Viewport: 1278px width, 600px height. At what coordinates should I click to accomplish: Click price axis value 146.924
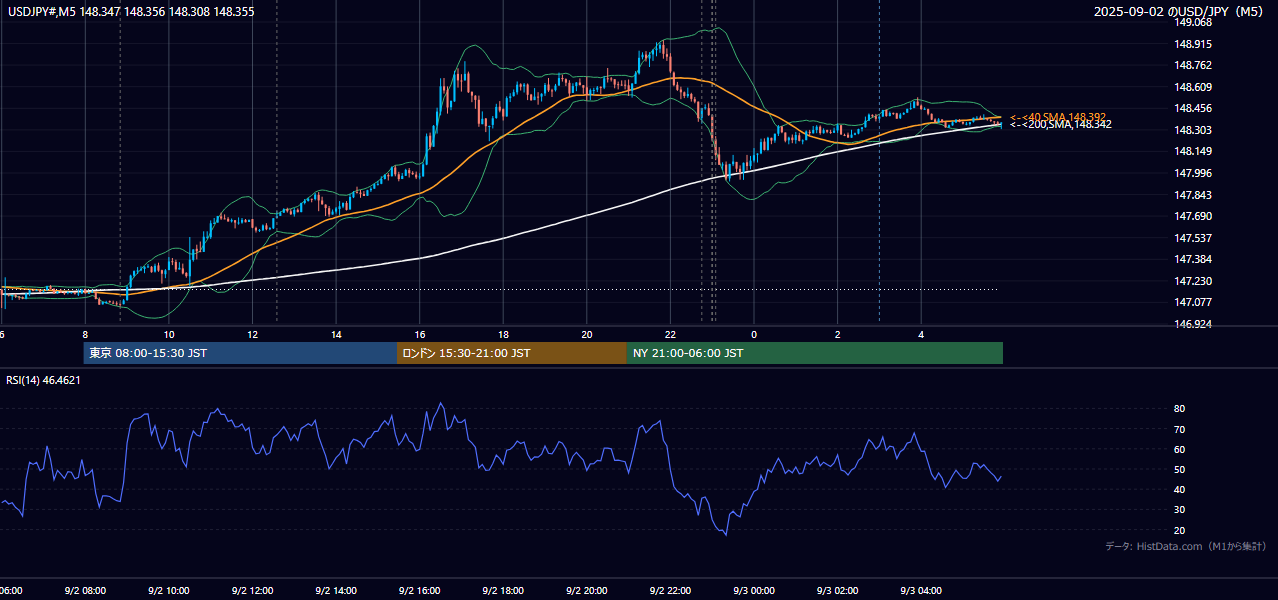click(x=1193, y=324)
